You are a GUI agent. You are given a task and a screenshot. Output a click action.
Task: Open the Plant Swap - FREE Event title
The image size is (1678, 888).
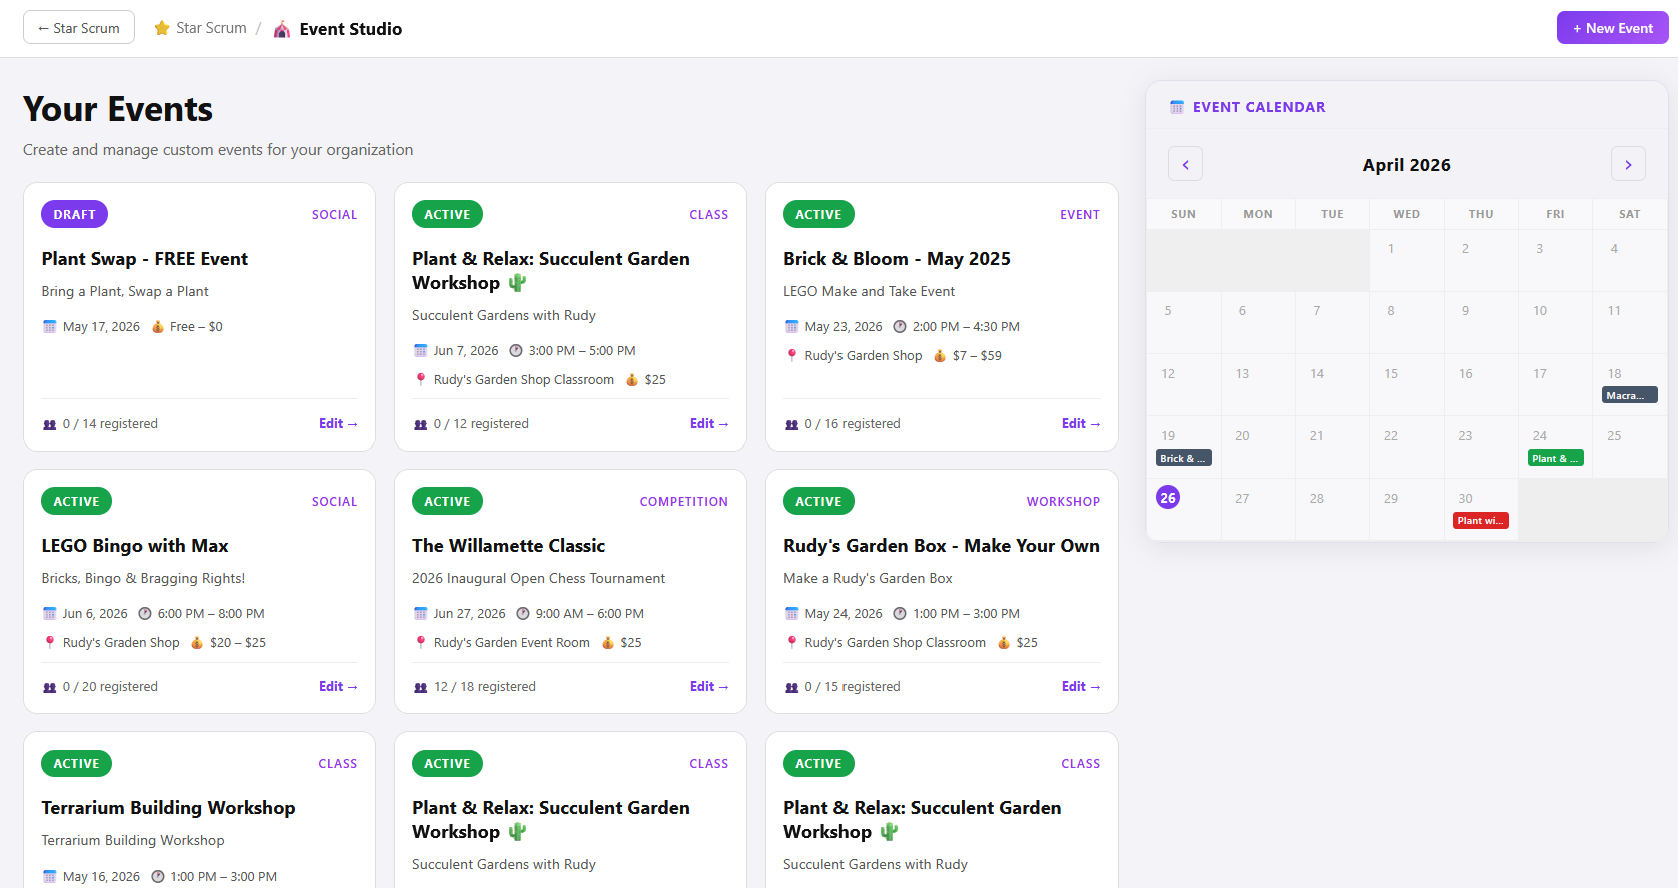(x=145, y=258)
